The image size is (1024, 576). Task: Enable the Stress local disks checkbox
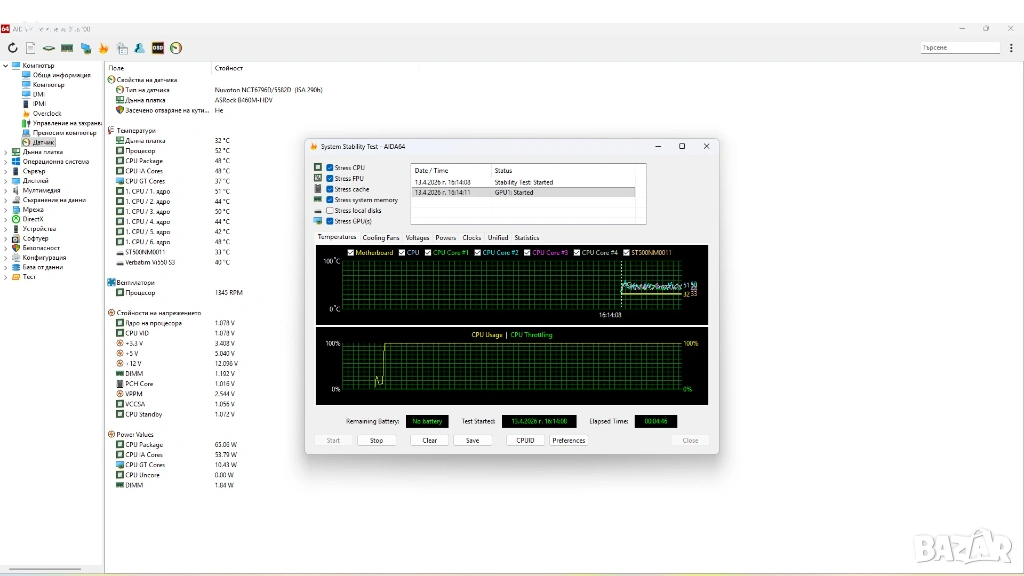[x=330, y=211]
